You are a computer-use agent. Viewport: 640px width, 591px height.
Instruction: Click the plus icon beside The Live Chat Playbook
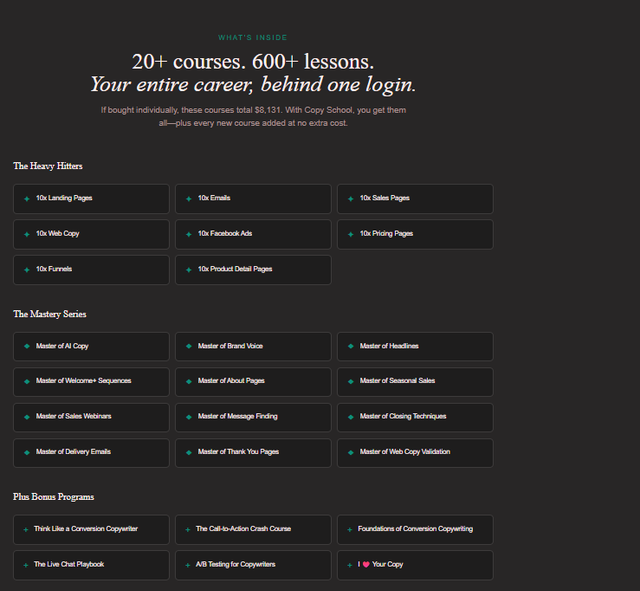point(26,565)
